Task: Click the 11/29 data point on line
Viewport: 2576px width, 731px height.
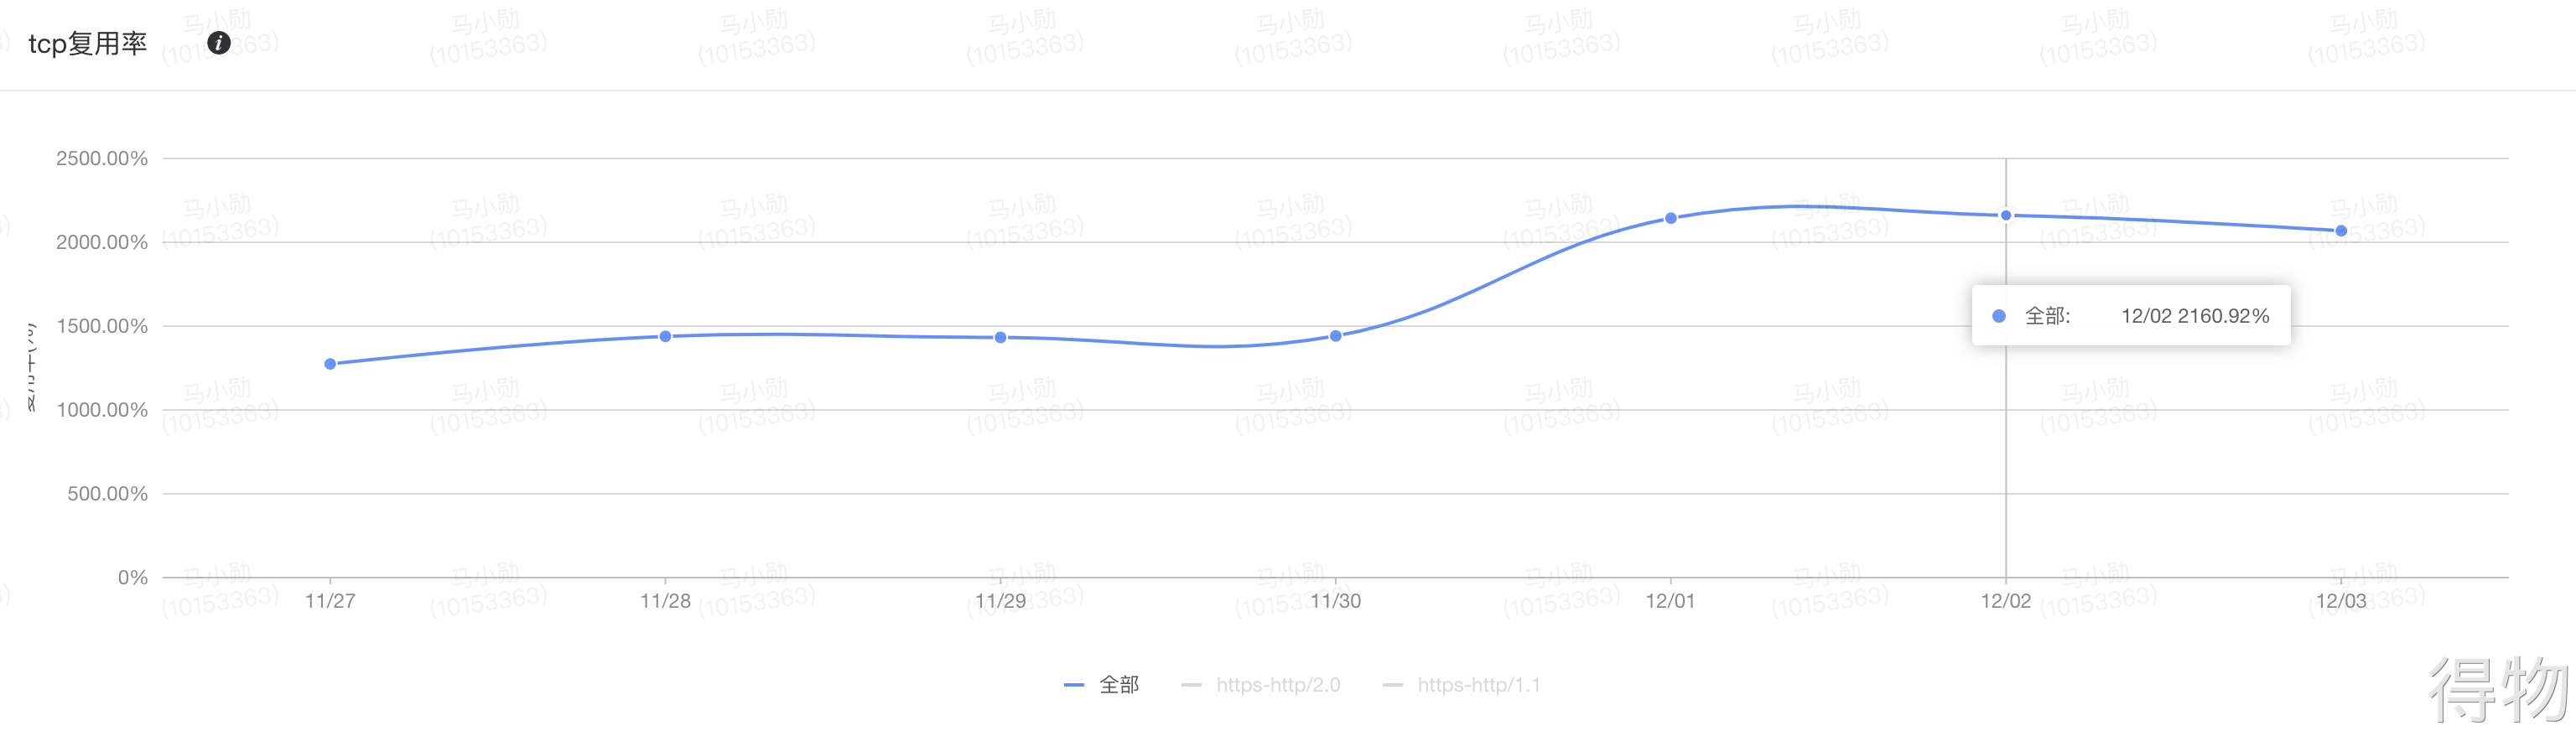Action: pos(1000,338)
